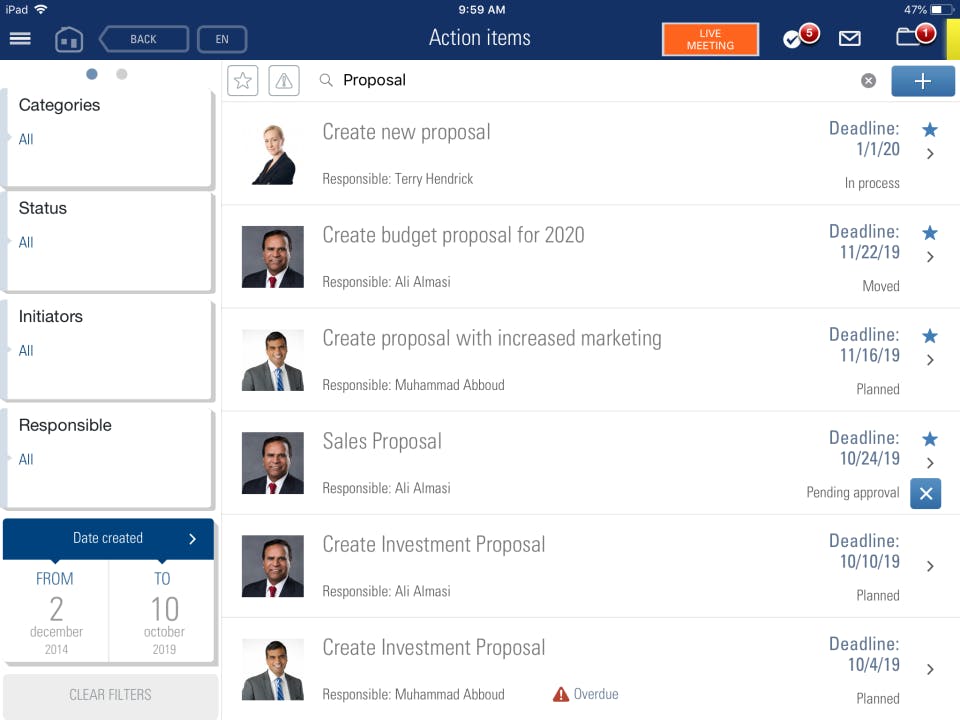This screenshot has height=720, width=960.
Task: Unstar Create budget proposal for 2020
Action: point(930,233)
